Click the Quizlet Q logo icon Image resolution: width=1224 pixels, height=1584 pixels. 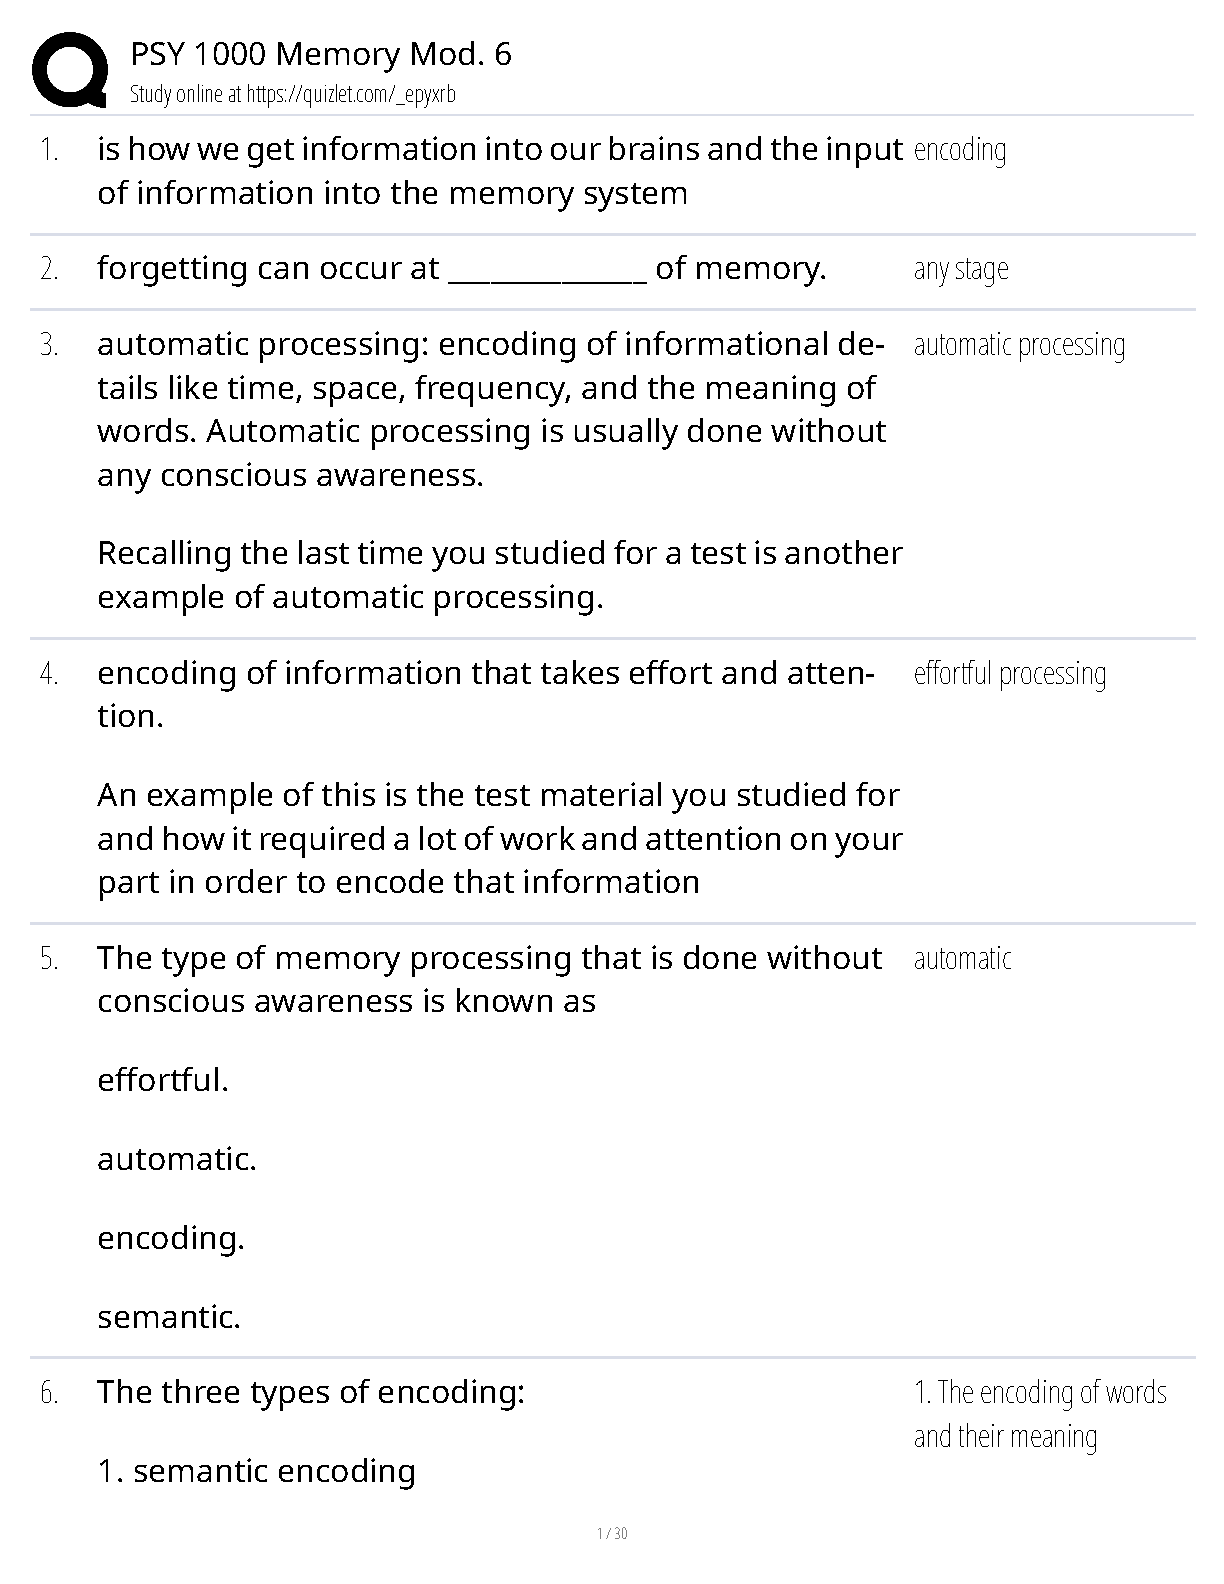click(70, 70)
